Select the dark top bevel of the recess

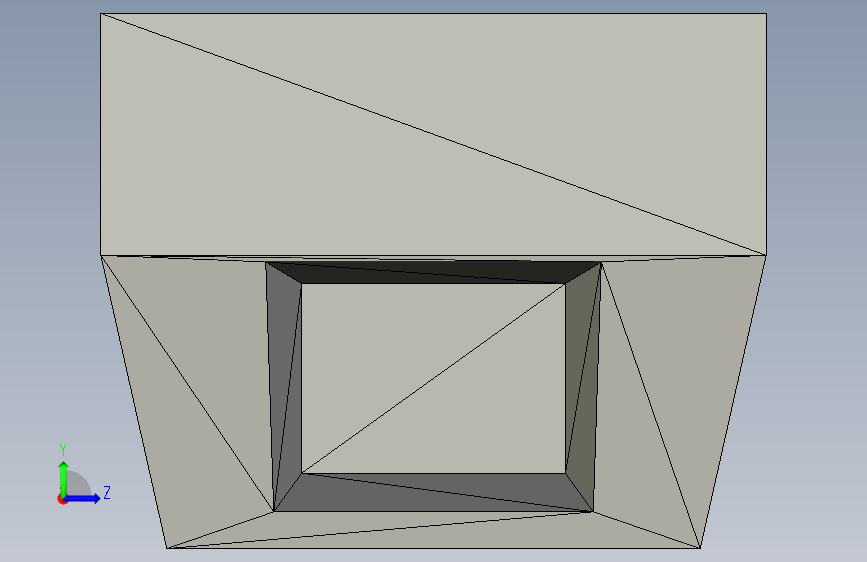point(433,273)
